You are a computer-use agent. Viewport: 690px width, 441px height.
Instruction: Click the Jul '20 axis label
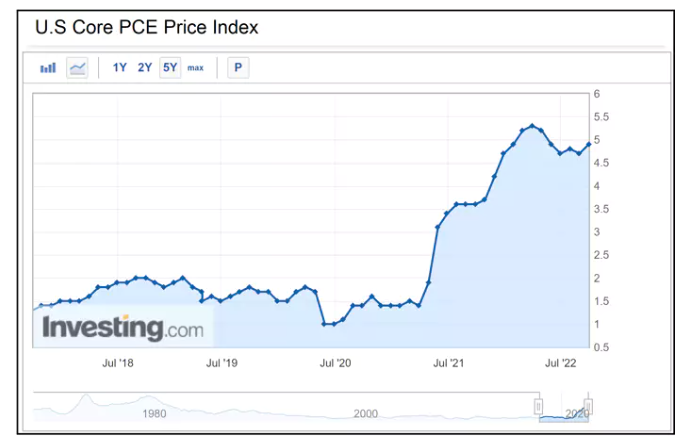coord(335,363)
